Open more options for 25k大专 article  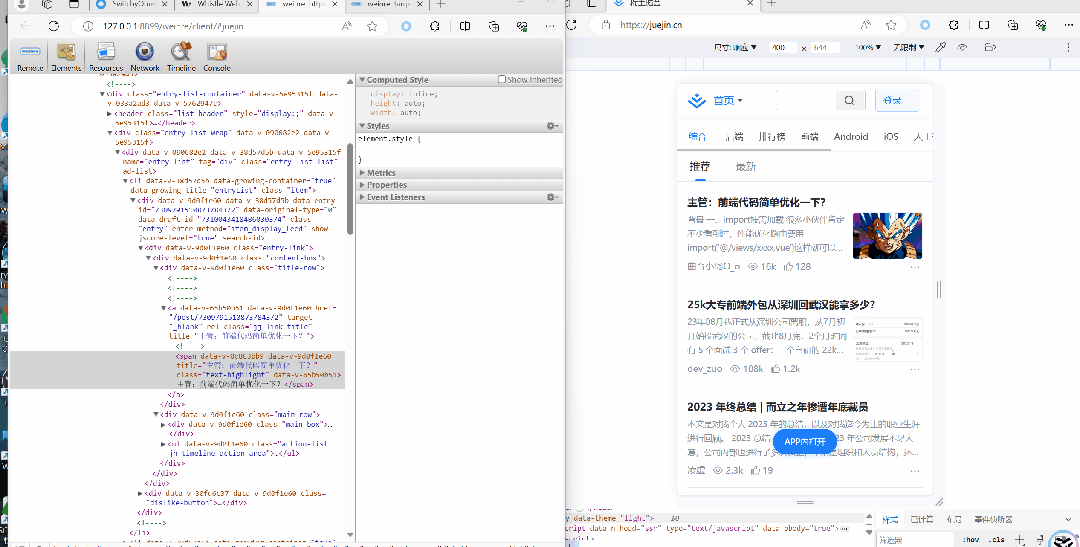[x=915, y=369]
